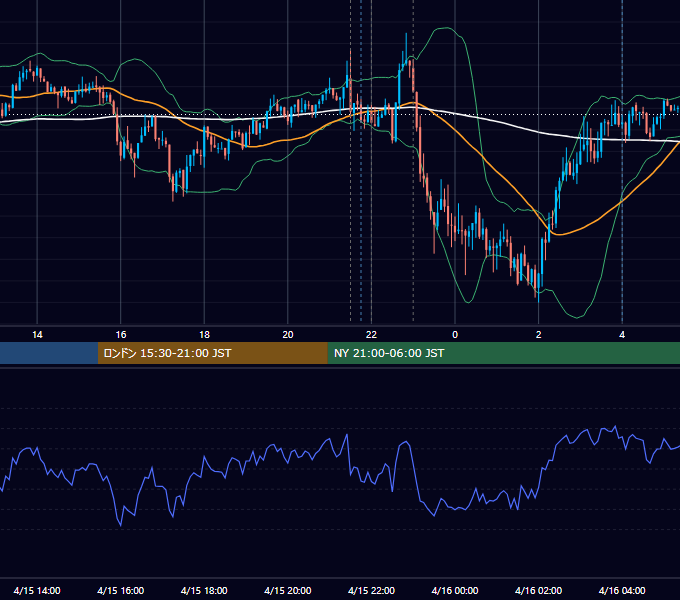Screen dimensions: 680x600
Task: Click the blue session bar before ロンドン
Action: 49,353
